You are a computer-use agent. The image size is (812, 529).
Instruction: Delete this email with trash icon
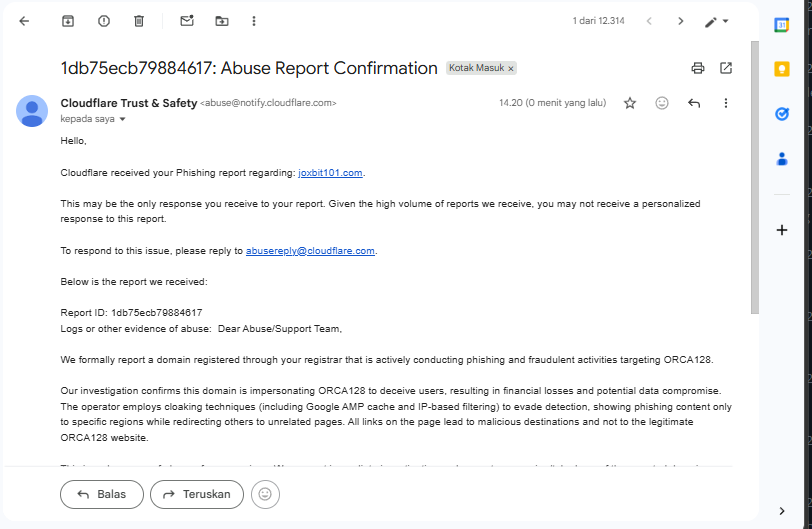coord(139,21)
